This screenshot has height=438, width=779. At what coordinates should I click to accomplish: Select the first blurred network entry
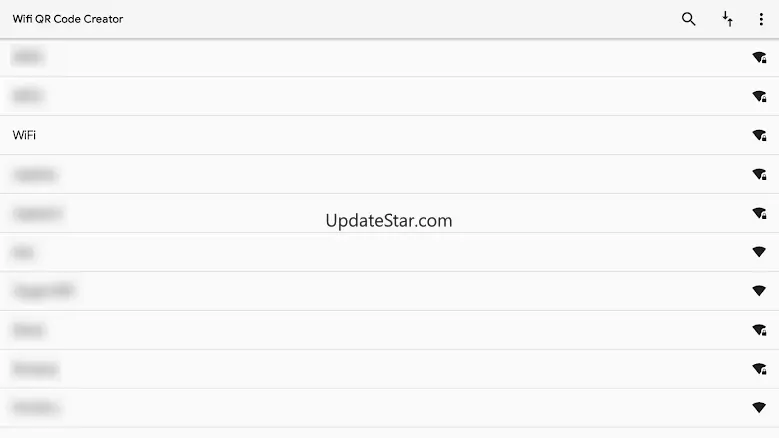[x=390, y=58]
